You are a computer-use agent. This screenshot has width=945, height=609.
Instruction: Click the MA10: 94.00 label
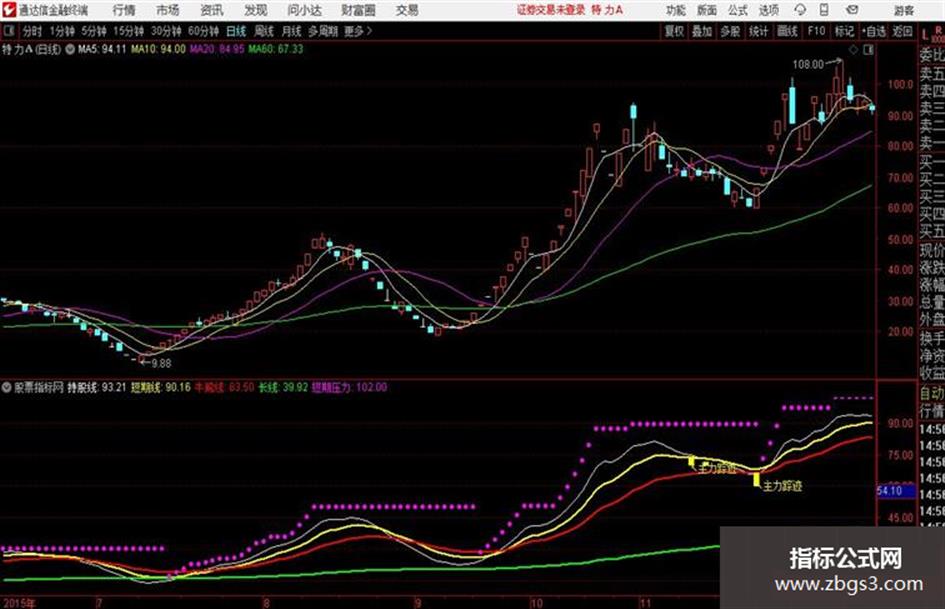click(x=159, y=49)
